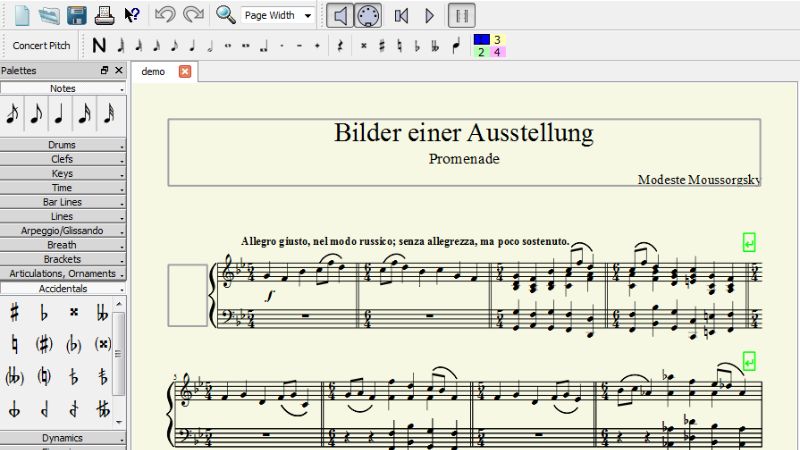This screenshot has height=450, width=800.
Task: Expand the Breath palette
Action: (x=63, y=245)
